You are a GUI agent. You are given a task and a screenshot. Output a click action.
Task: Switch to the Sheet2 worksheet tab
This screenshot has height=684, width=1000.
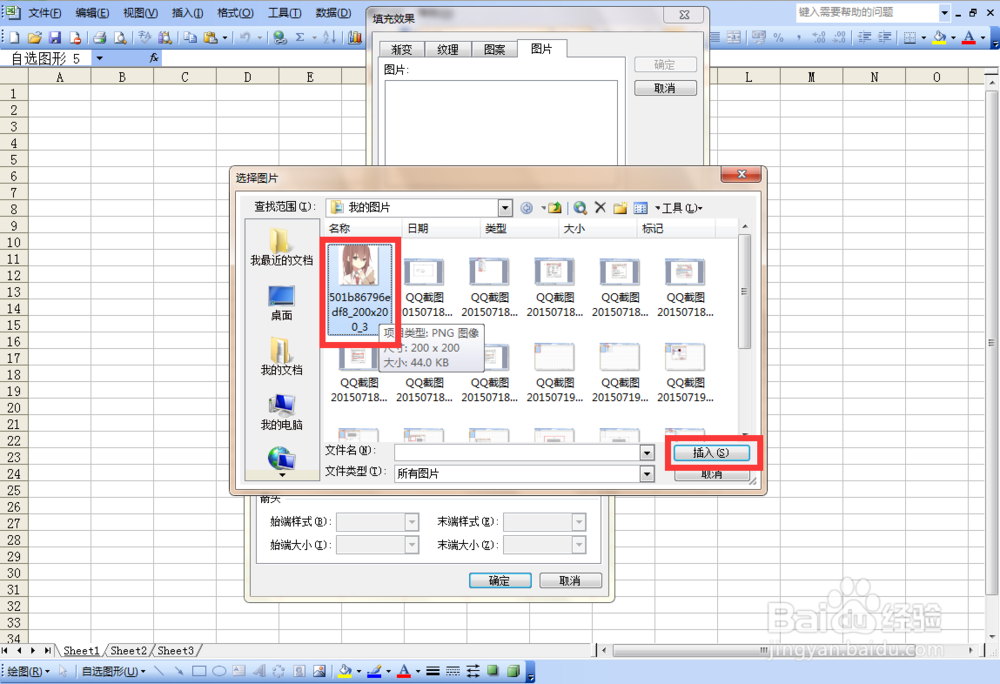coord(128,650)
